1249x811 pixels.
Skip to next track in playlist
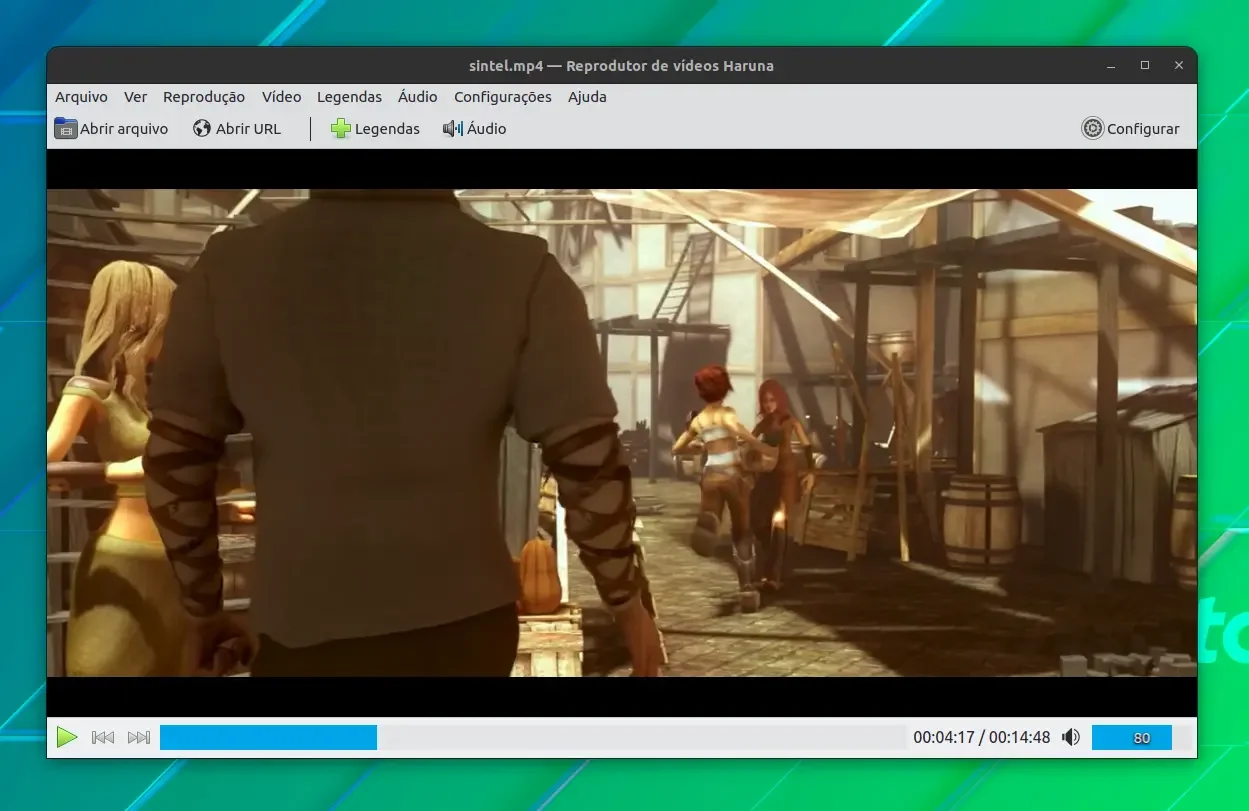(139, 738)
